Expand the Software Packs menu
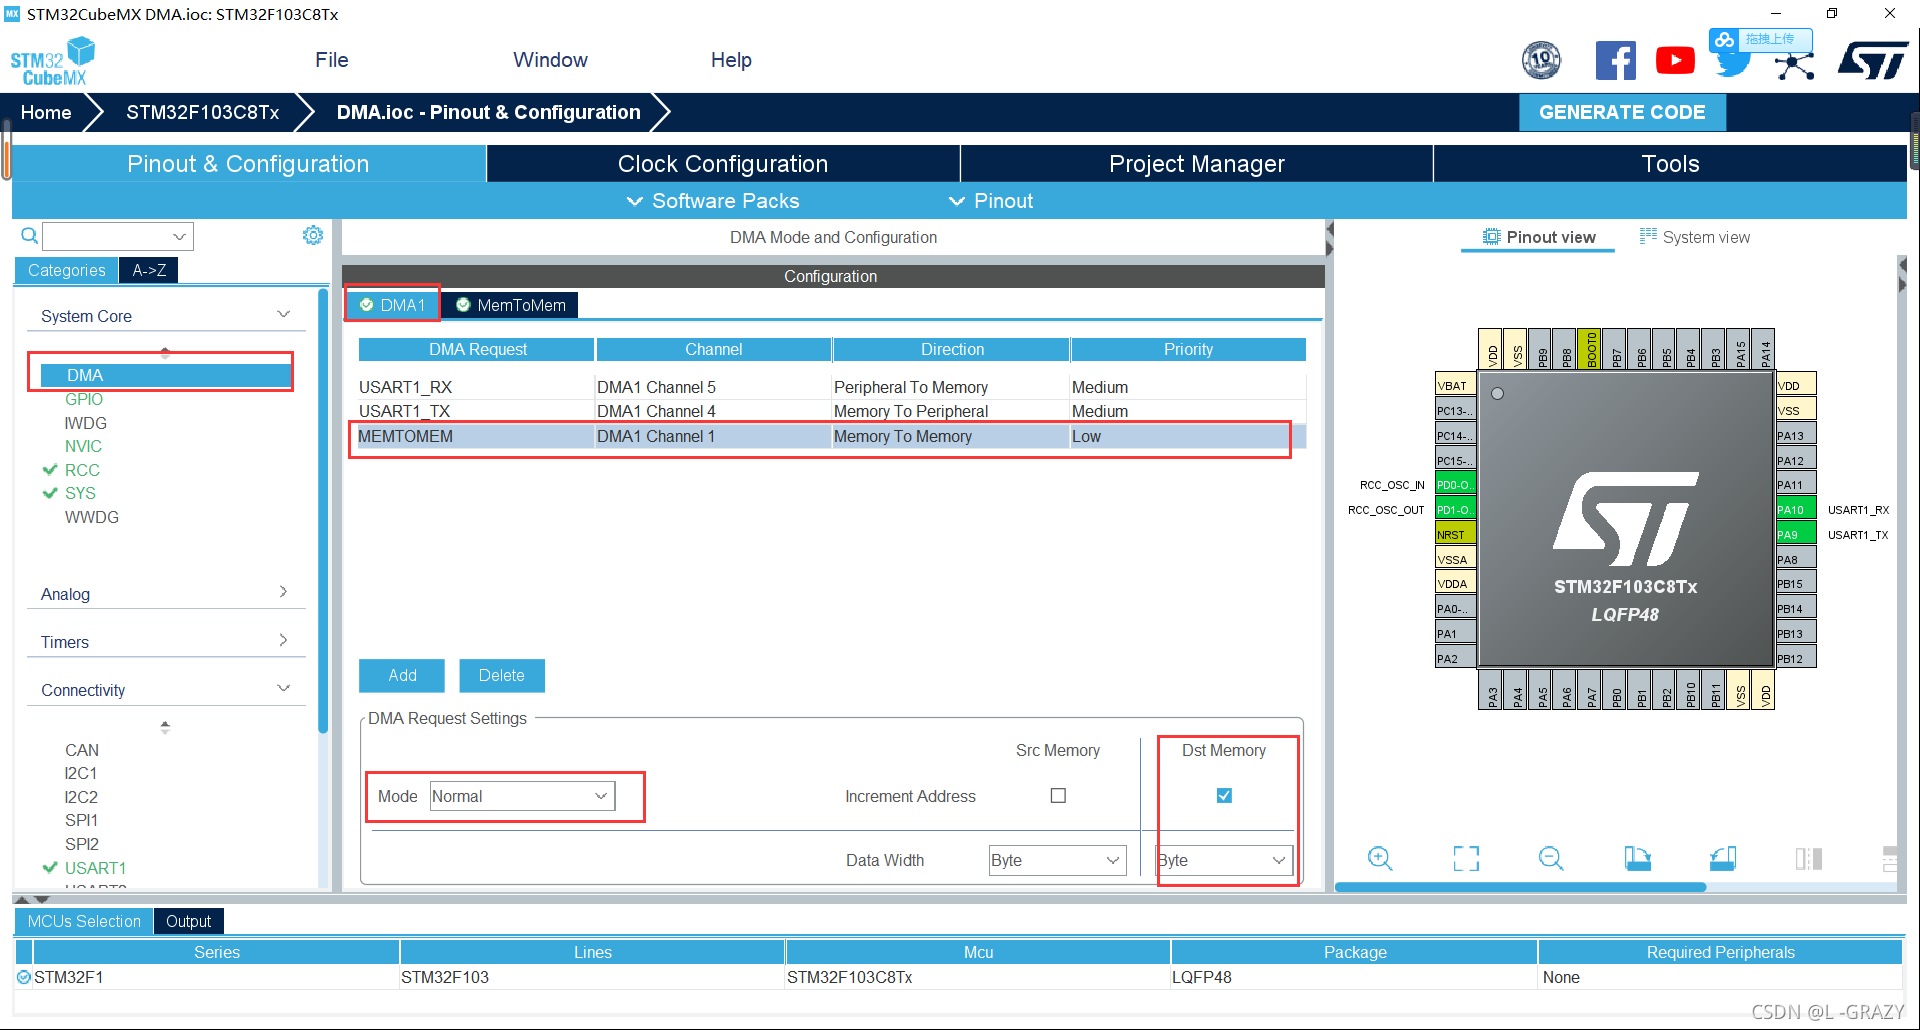The width and height of the screenshot is (1920, 1030). (713, 201)
